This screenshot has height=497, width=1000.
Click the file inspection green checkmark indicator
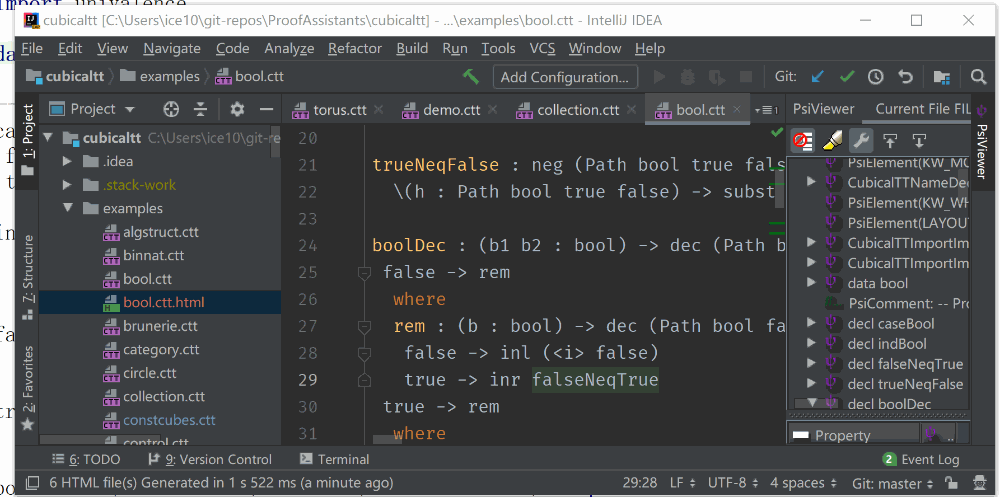[x=776, y=131]
